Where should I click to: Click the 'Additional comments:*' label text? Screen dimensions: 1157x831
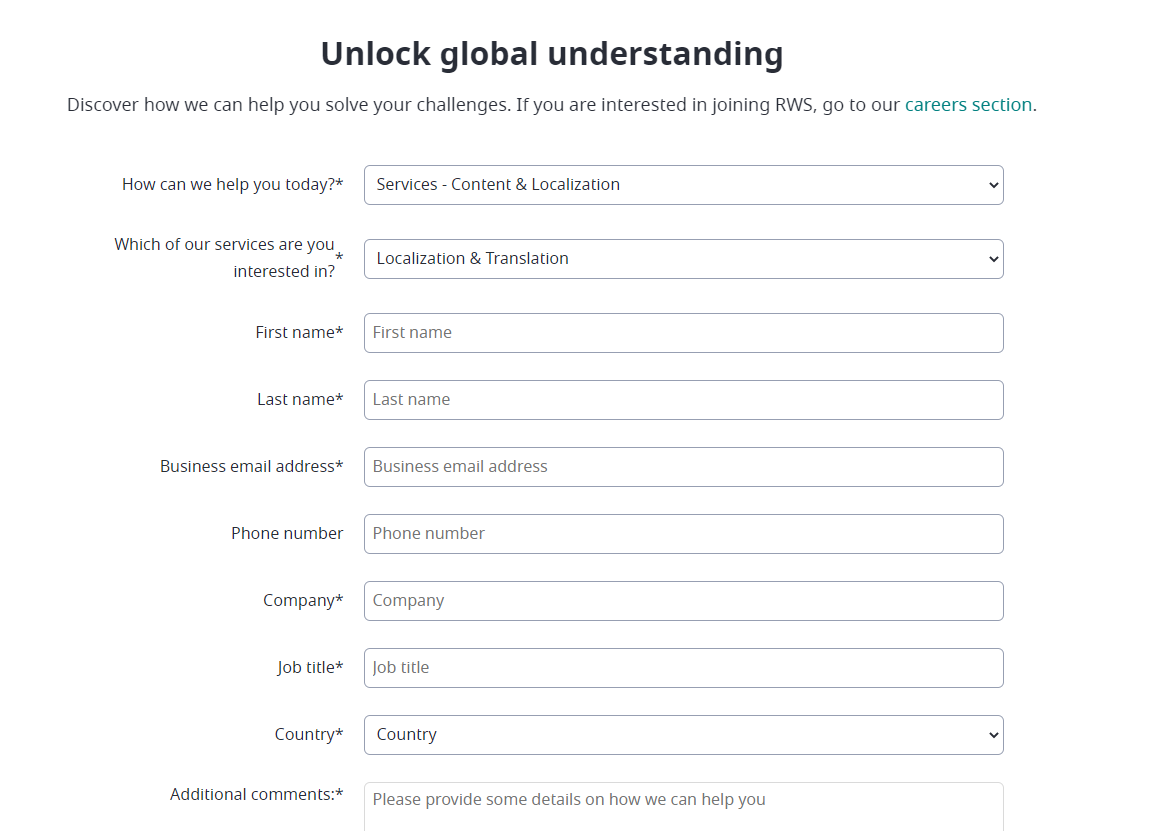(x=257, y=793)
